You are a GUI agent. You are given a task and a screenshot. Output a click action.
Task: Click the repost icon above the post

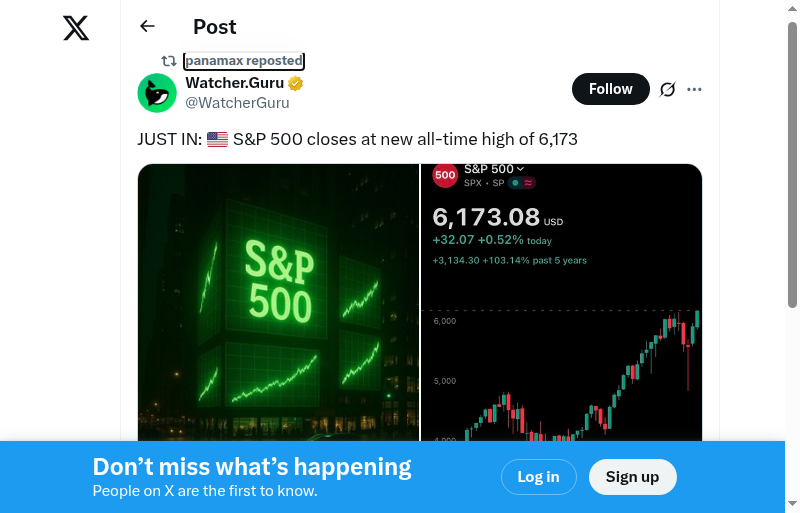click(169, 61)
